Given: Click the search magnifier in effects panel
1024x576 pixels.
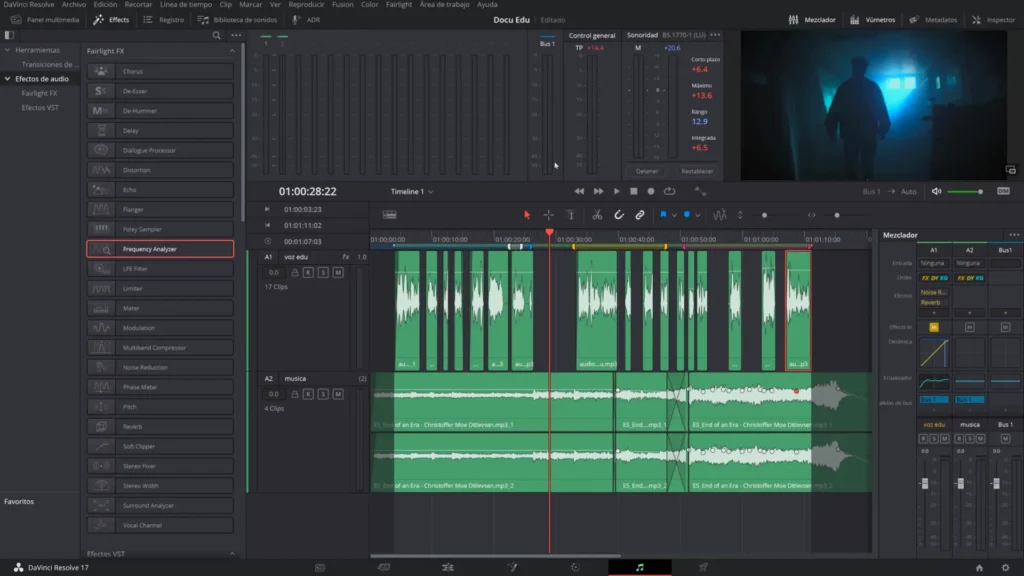Looking at the screenshot, I should [x=217, y=35].
